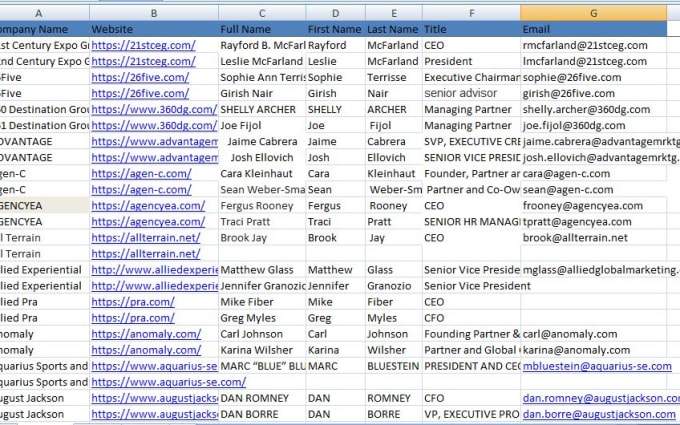This screenshot has width=680, height=425.
Task: Select the cell lmcfarland@21stceg.com
Action: pos(593,61)
